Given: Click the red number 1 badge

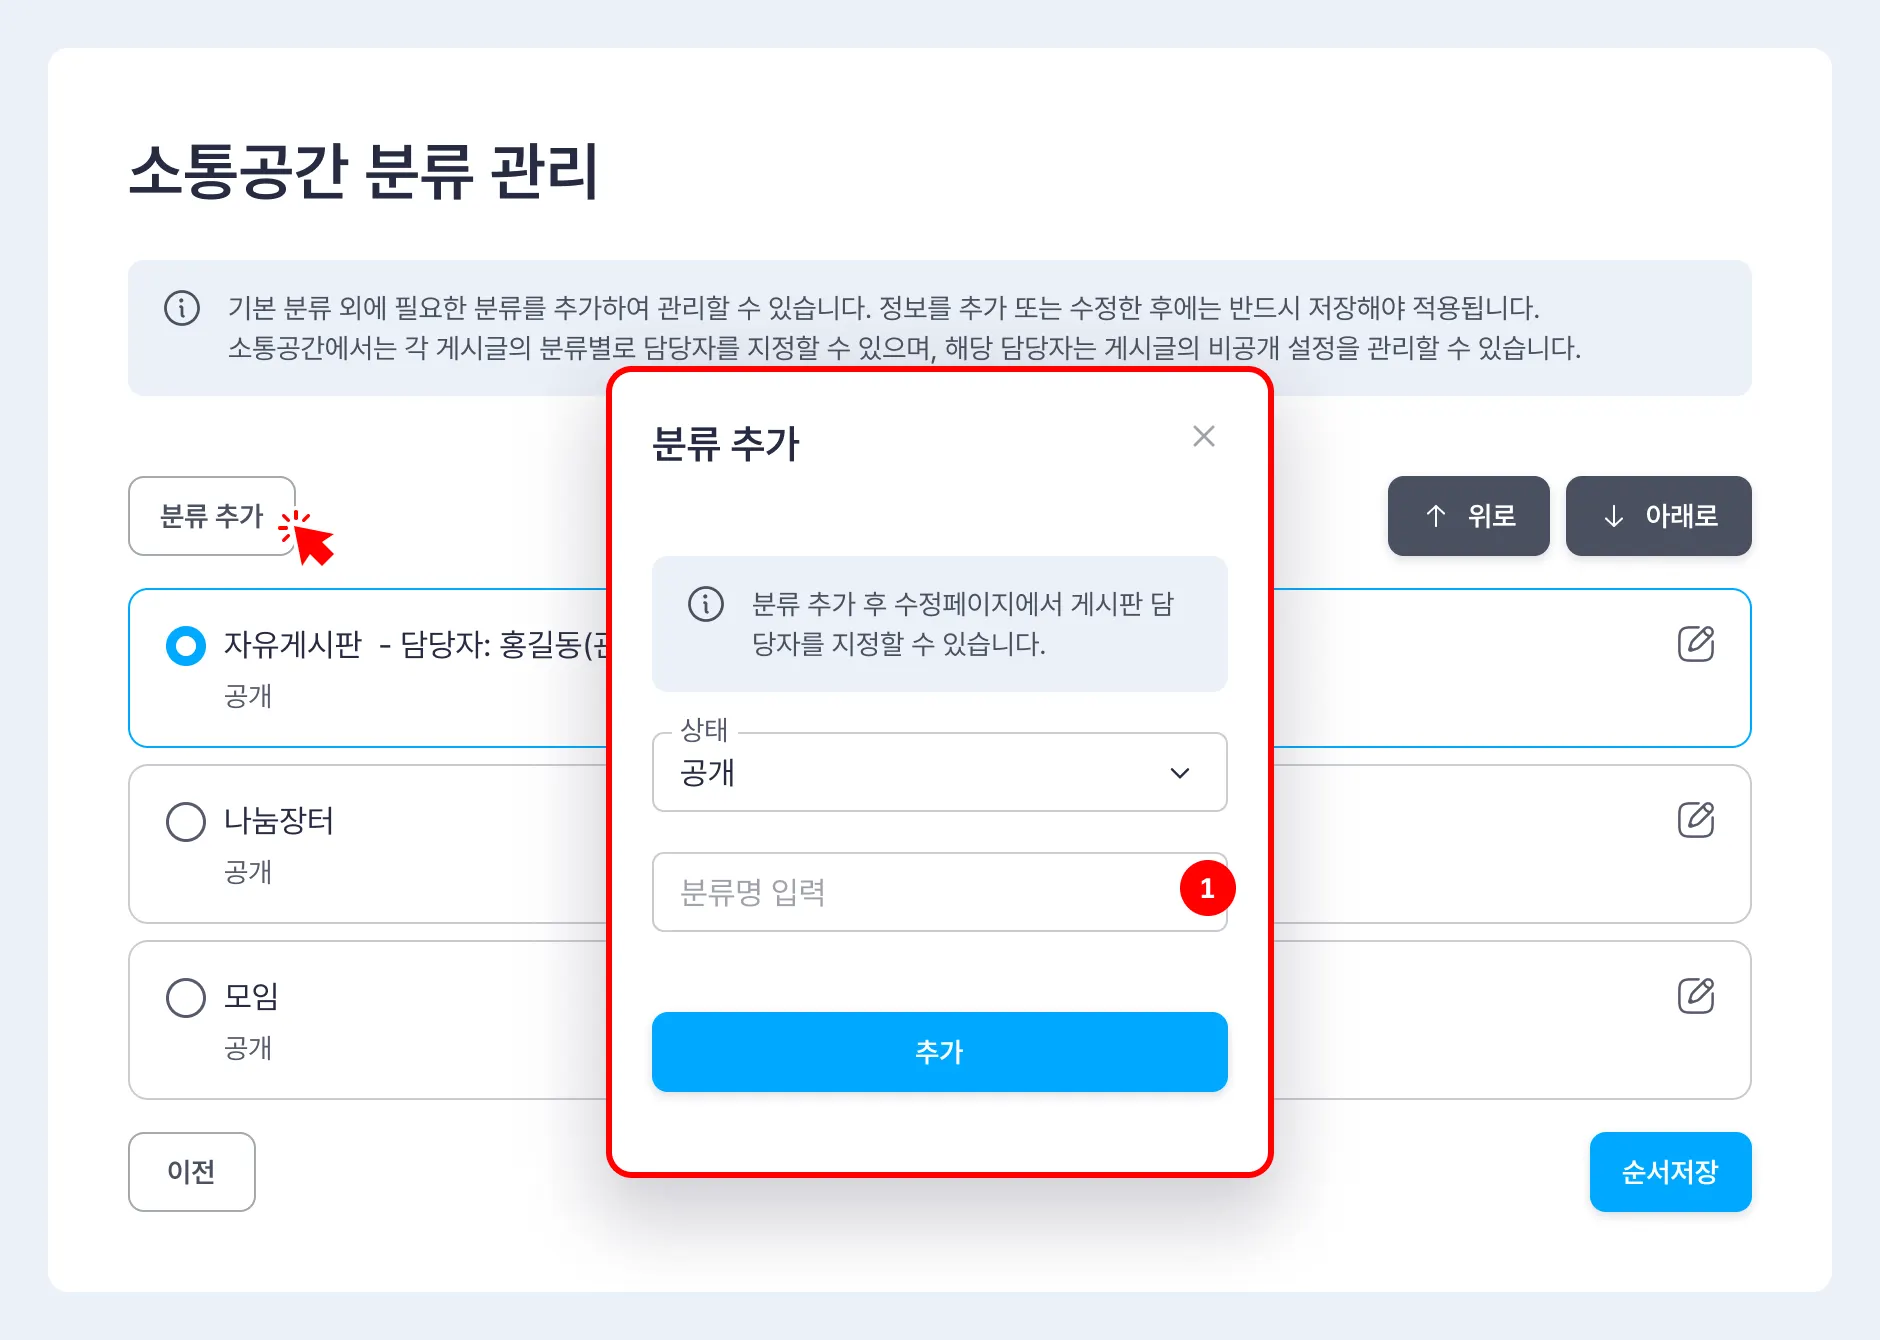Looking at the screenshot, I should 1207,888.
